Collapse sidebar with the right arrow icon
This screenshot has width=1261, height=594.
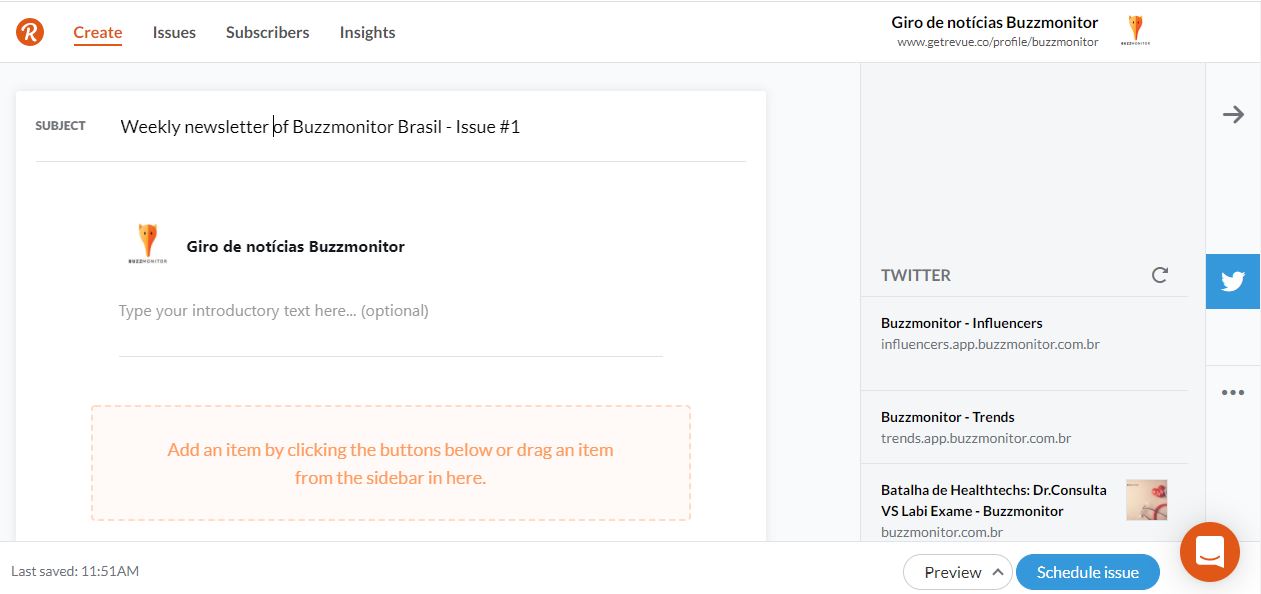(1233, 114)
